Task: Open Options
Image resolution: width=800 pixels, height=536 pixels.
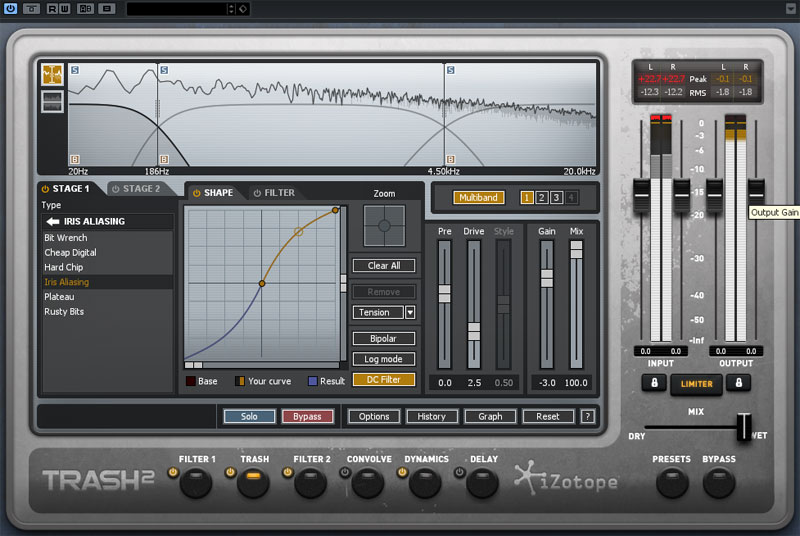Action: point(374,417)
